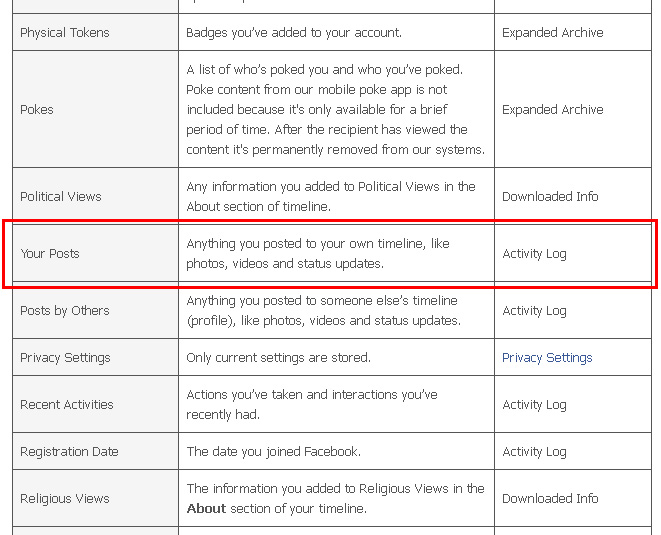Click Activity Log in Recent Activities row
The image size is (661, 535).
(534, 405)
